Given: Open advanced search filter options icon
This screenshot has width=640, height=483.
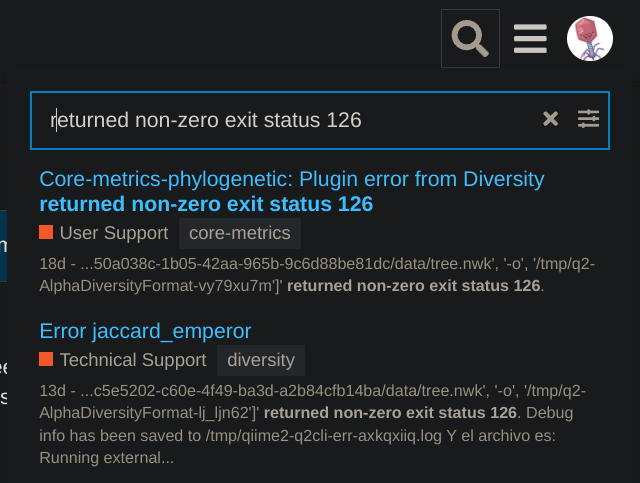Looking at the screenshot, I should (x=588, y=119).
